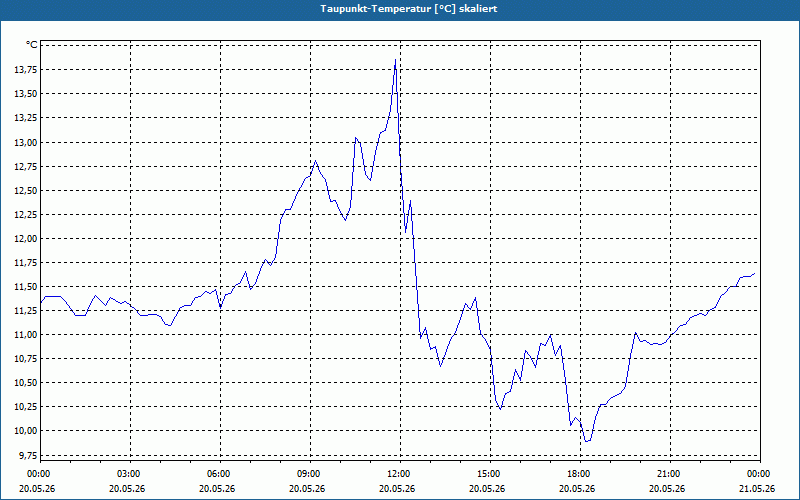This screenshot has height=500, width=800.
Task: Pick the "10,25" y-axis label
Action: tap(26, 406)
